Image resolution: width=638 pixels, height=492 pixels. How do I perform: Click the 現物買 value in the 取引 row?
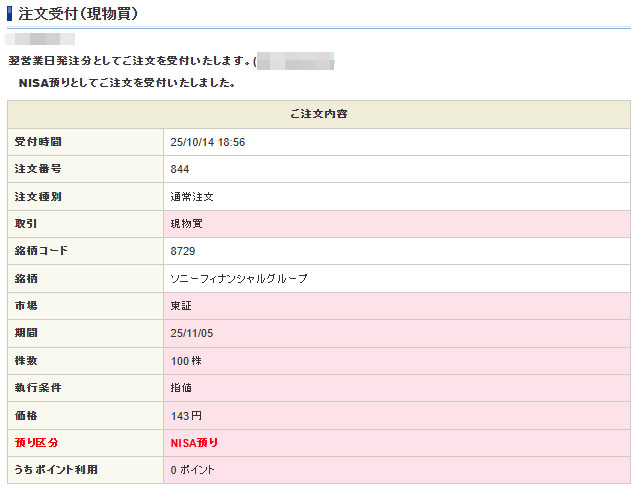pyautogui.click(x=186, y=224)
